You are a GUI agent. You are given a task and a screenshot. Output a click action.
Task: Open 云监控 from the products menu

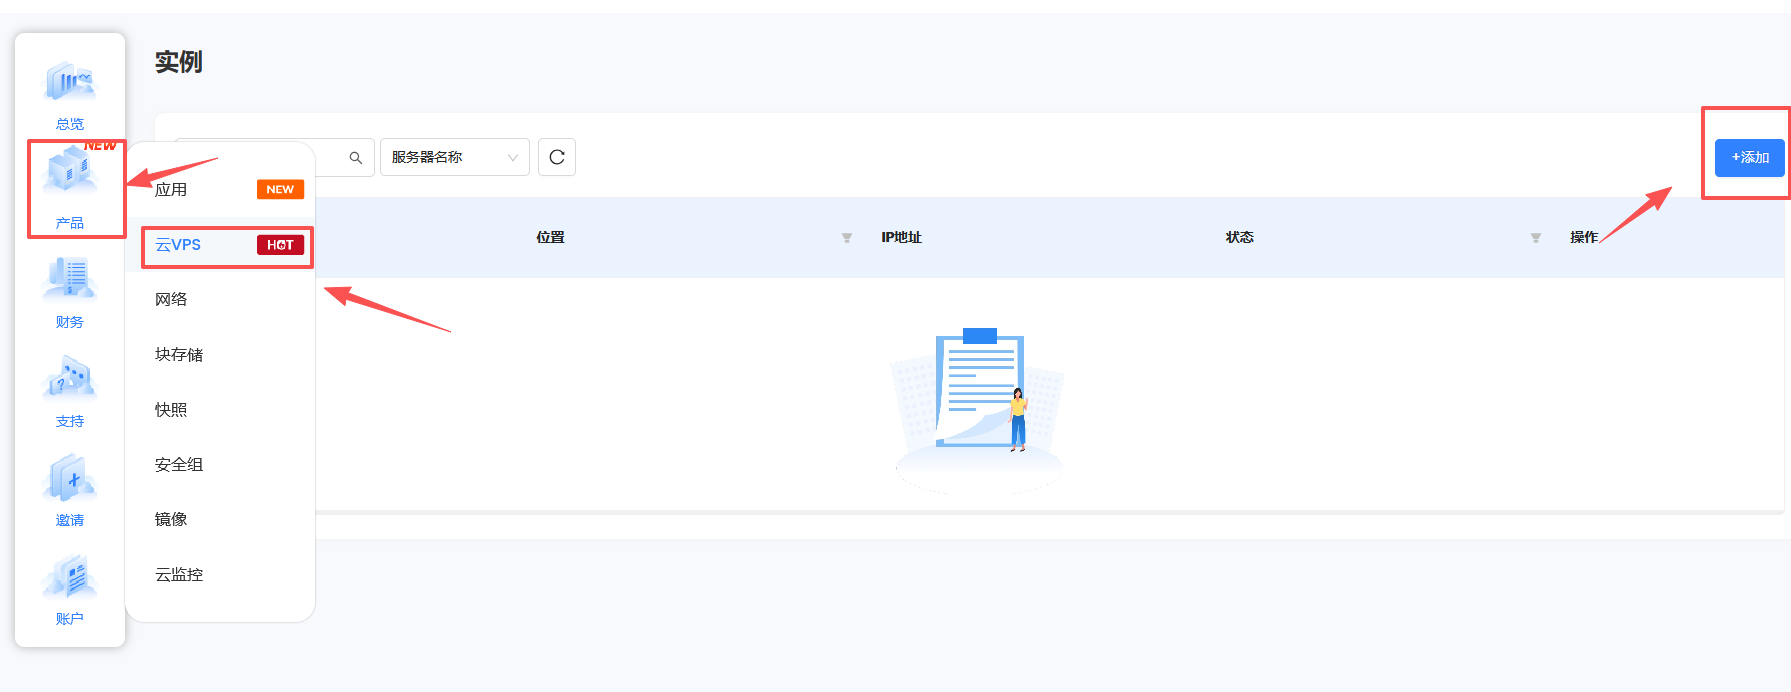(x=179, y=575)
